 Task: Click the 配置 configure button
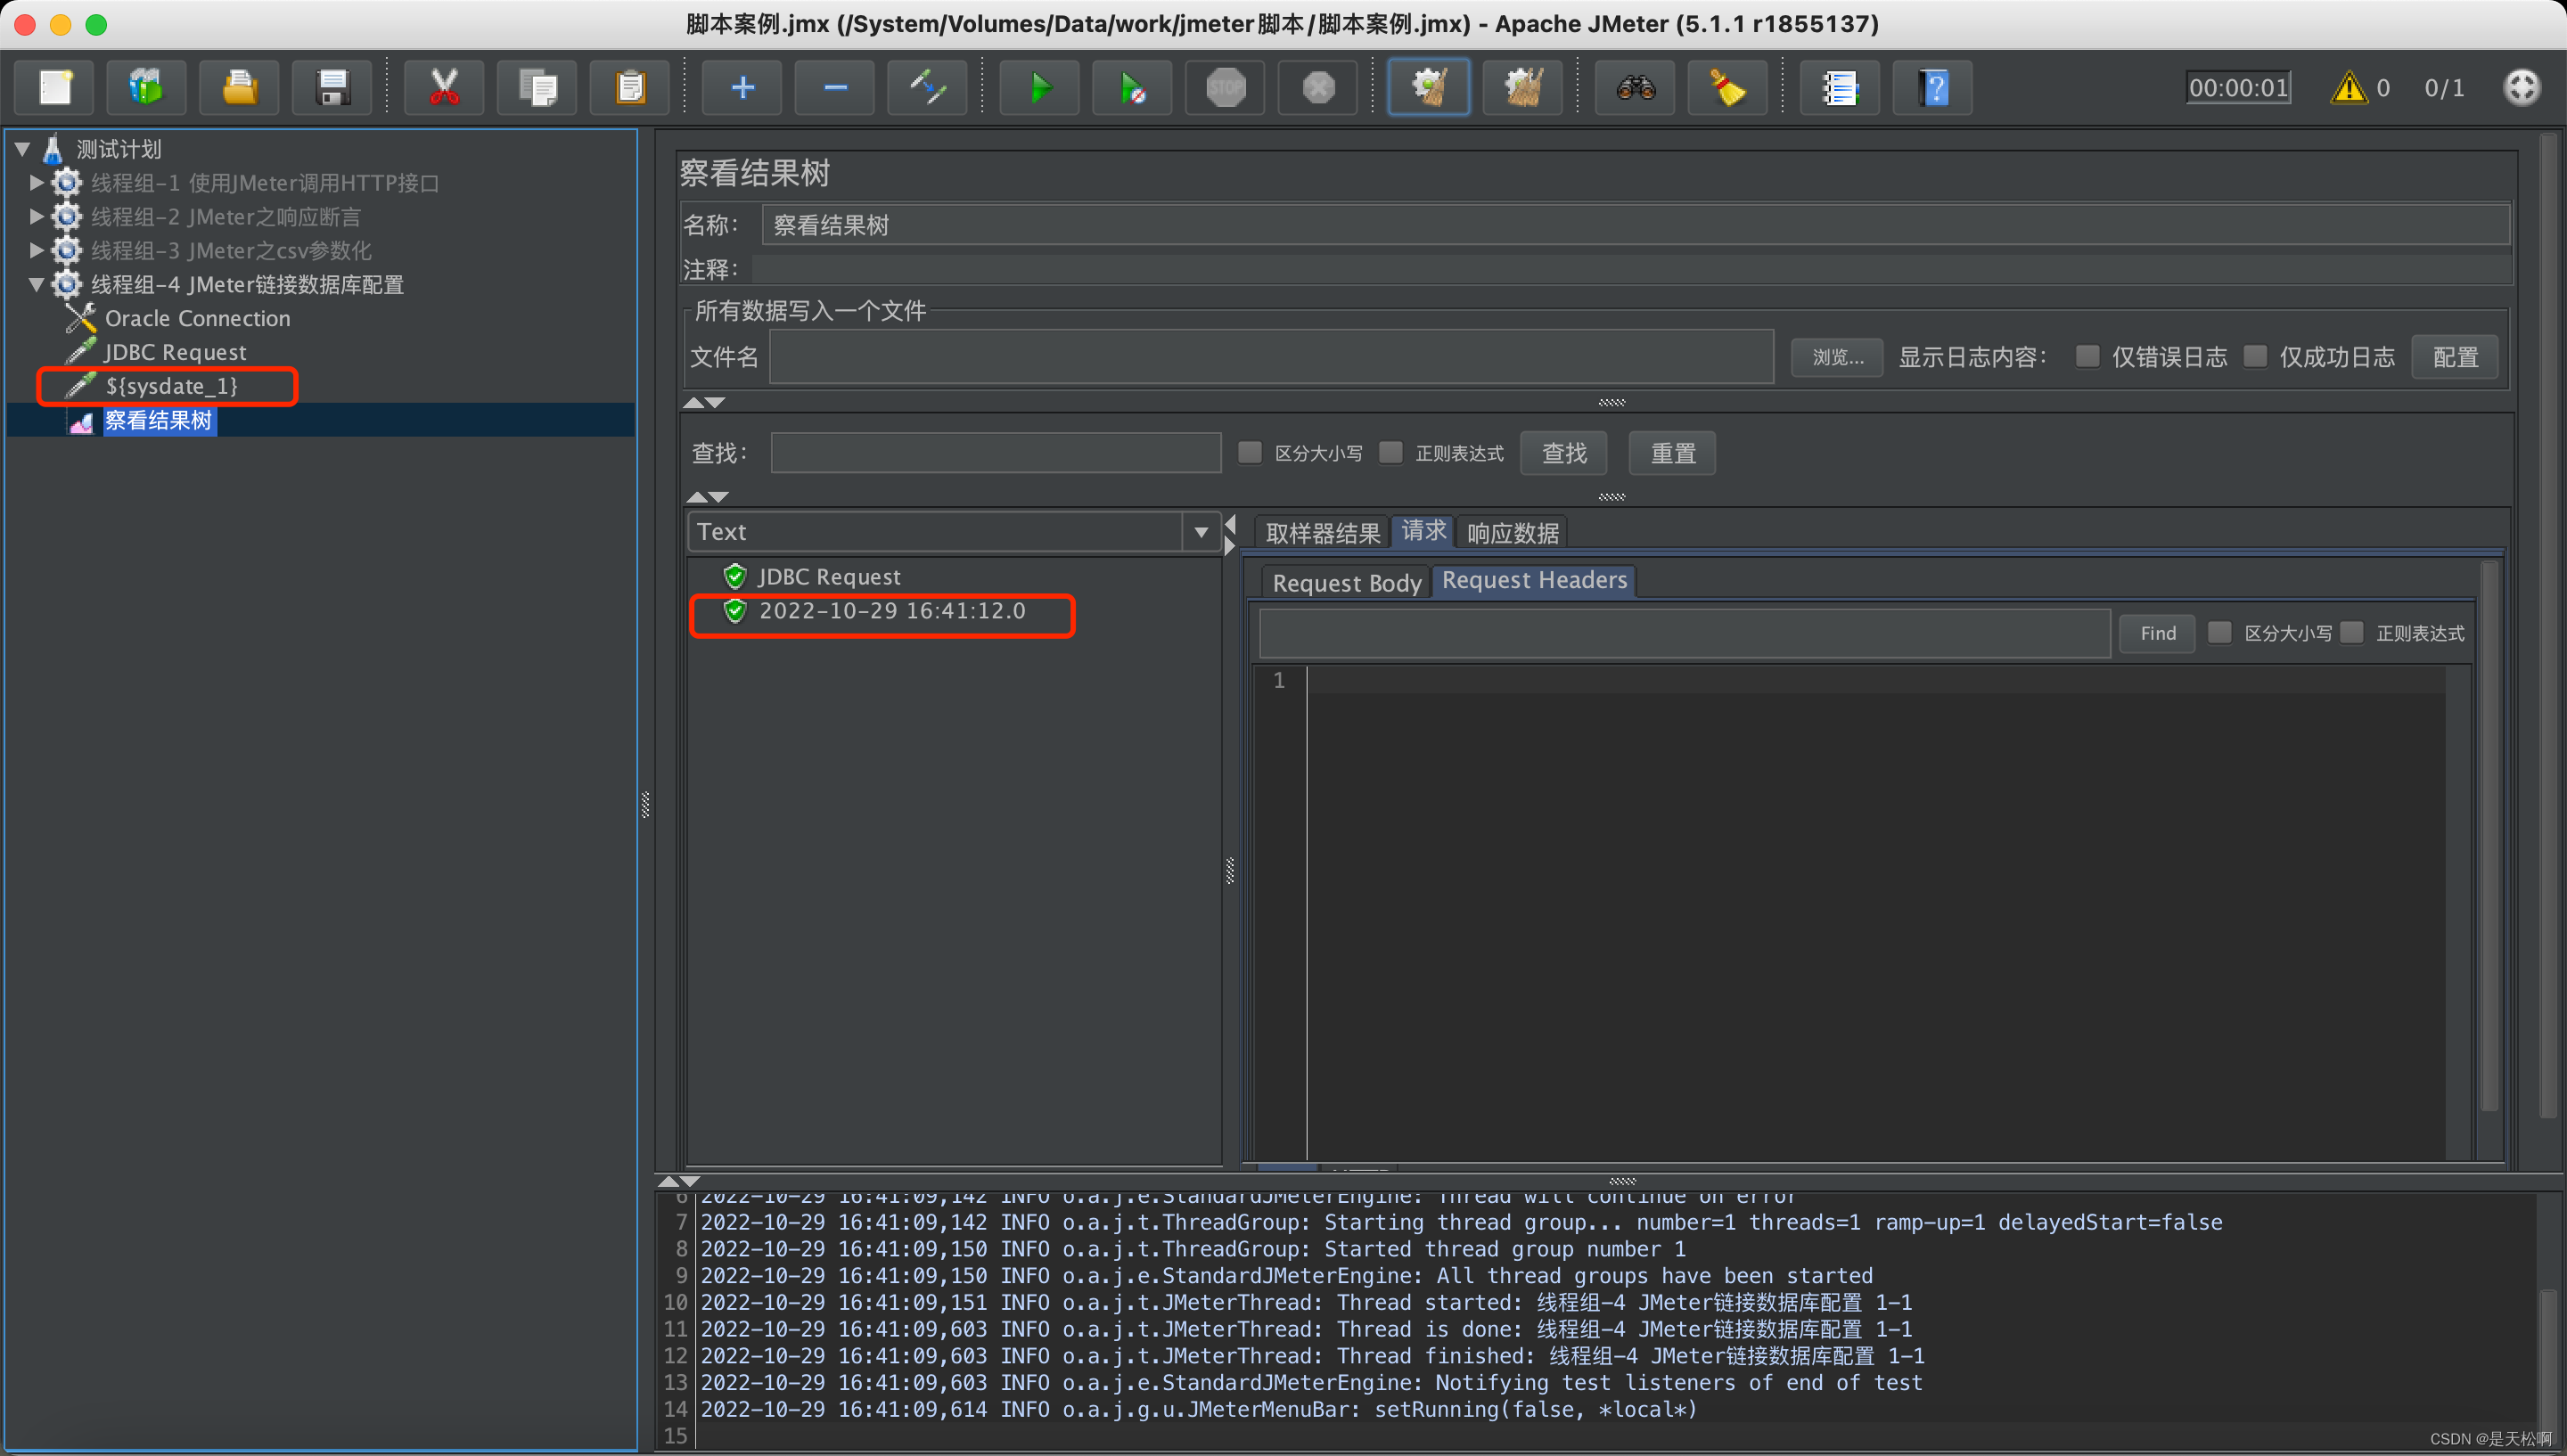[x=2455, y=357]
